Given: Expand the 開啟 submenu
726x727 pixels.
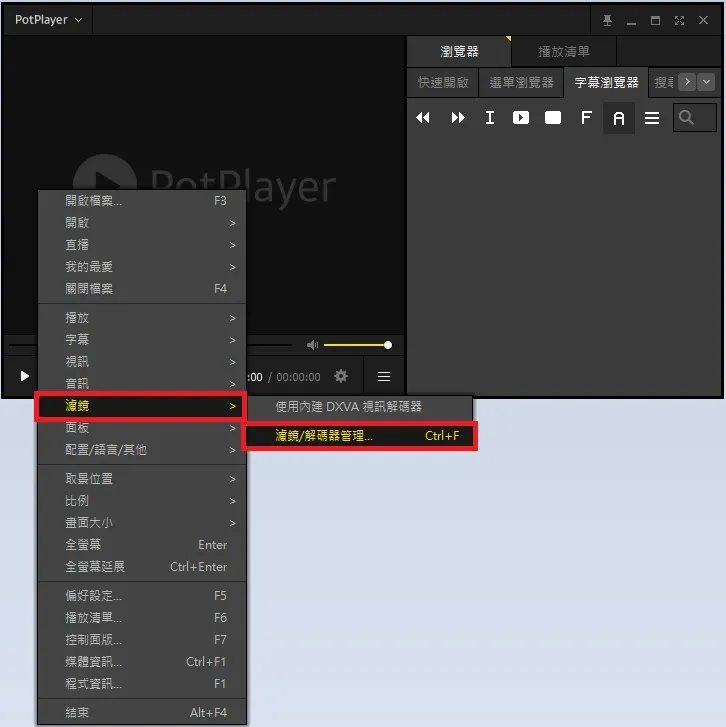Looking at the screenshot, I should tap(142, 223).
